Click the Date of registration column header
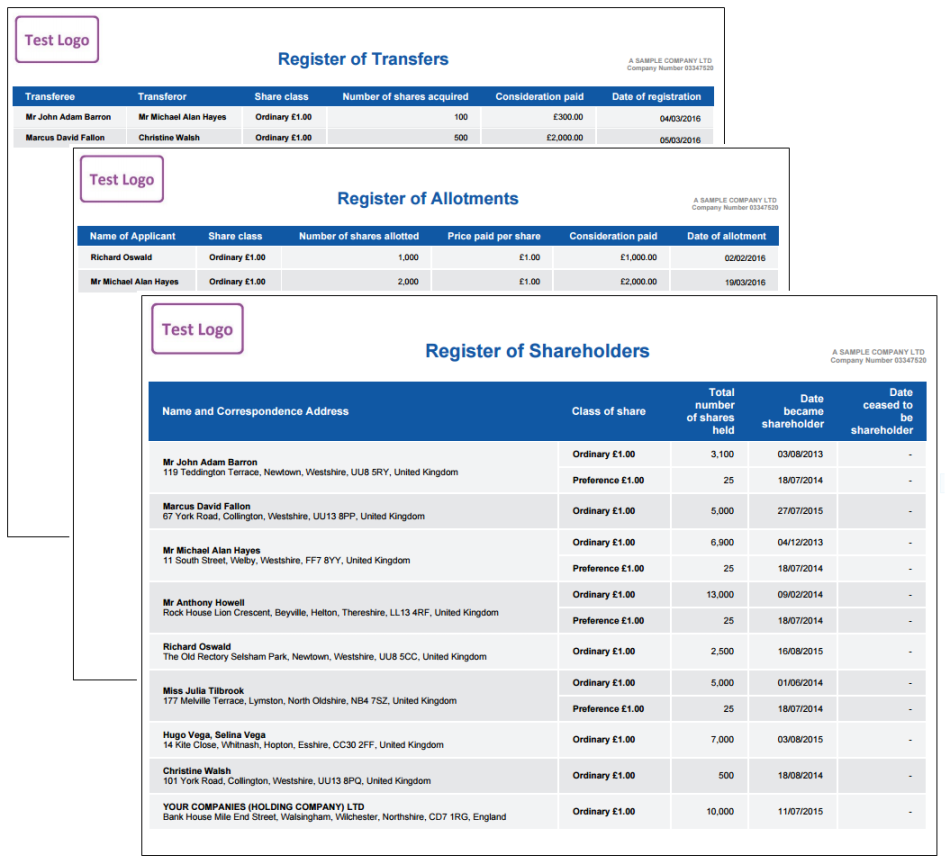 (656, 97)
